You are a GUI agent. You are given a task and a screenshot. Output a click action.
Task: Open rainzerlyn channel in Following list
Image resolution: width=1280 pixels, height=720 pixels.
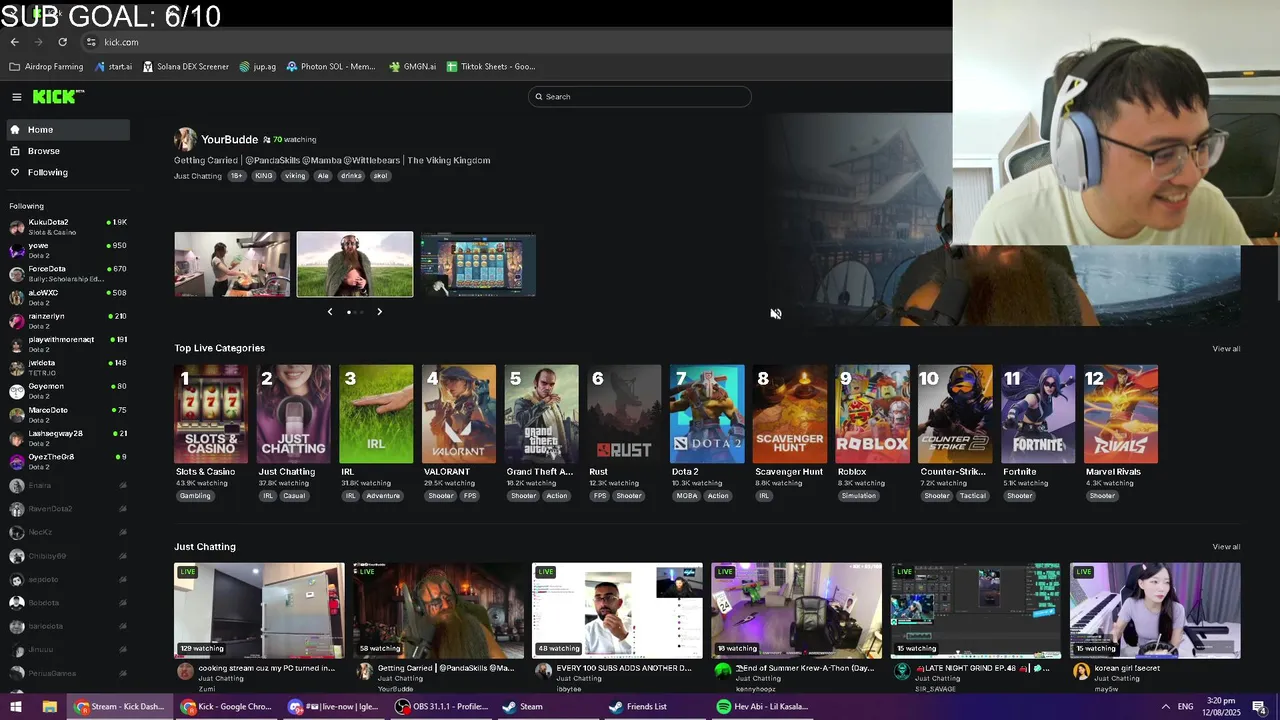click(x=67, y=321)
